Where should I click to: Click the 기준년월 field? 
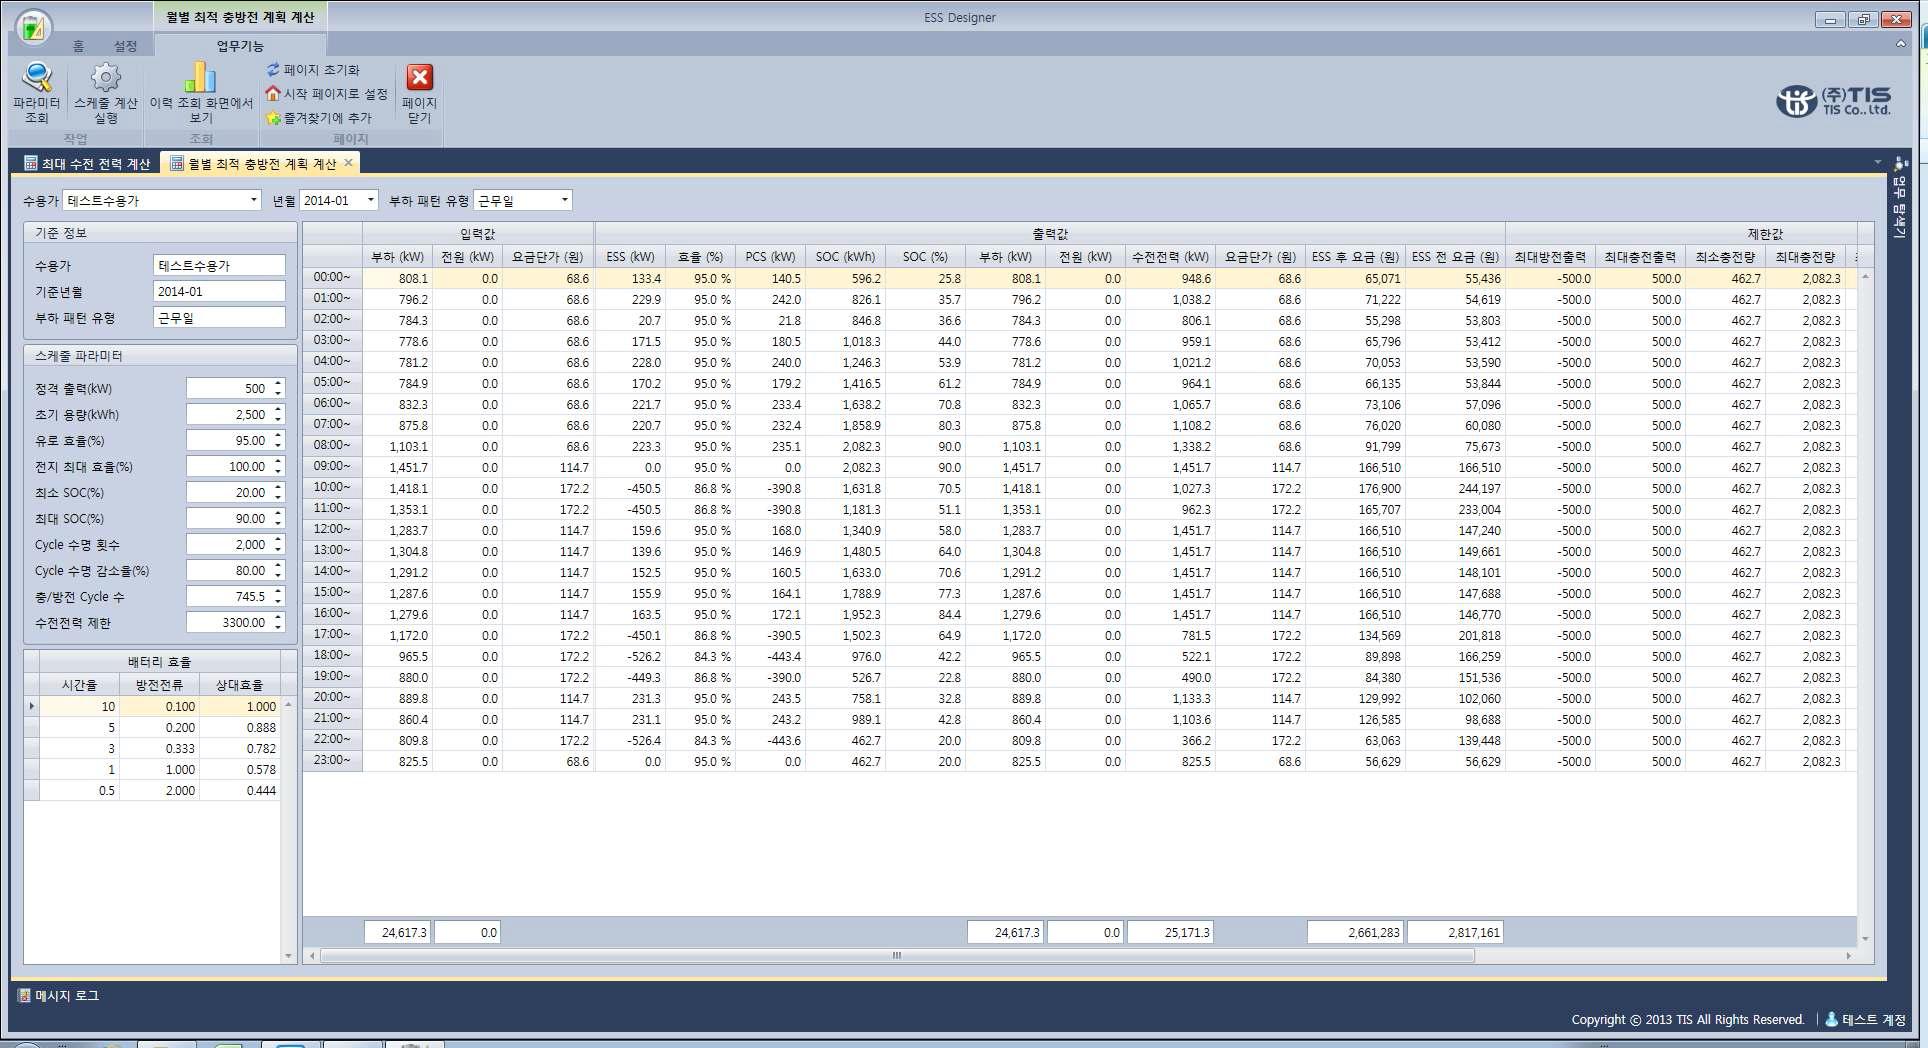click(x=219, y=291)
